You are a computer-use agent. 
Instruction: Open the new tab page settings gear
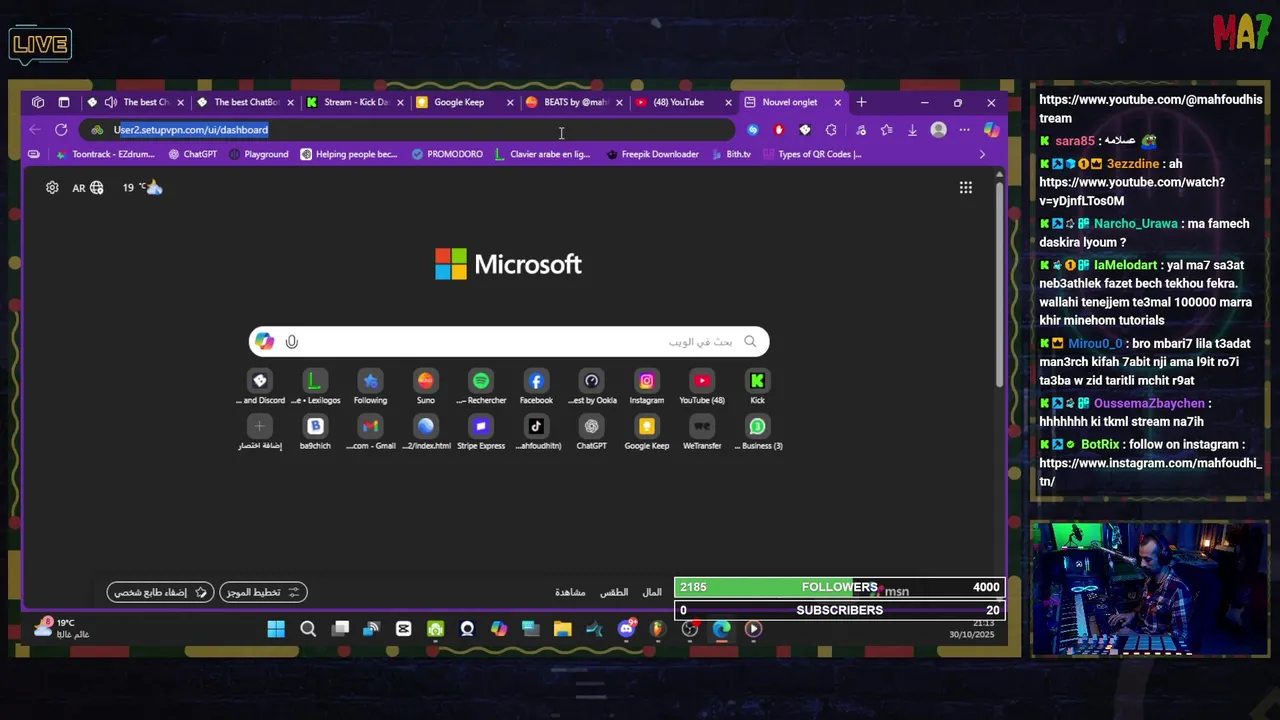click(52, 187)
